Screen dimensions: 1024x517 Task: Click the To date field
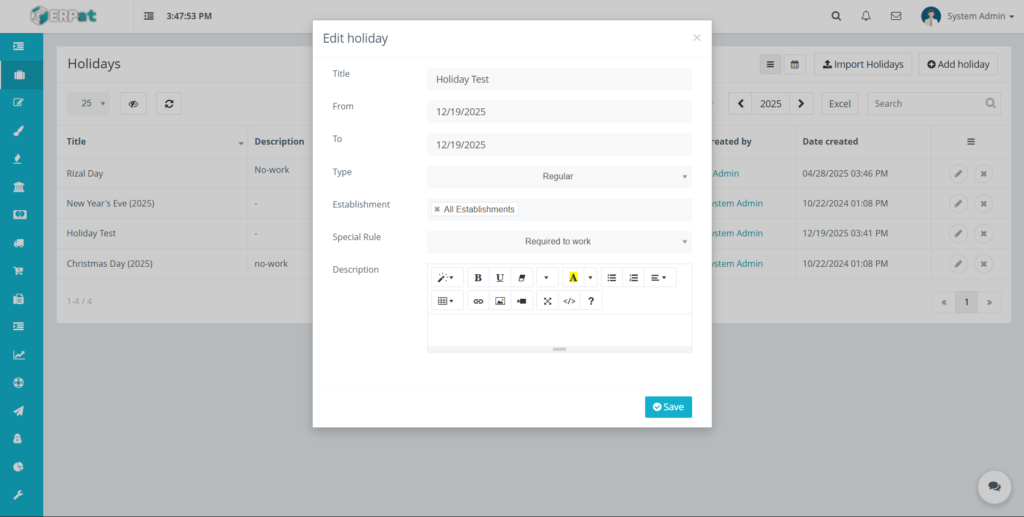coord(560,144)
